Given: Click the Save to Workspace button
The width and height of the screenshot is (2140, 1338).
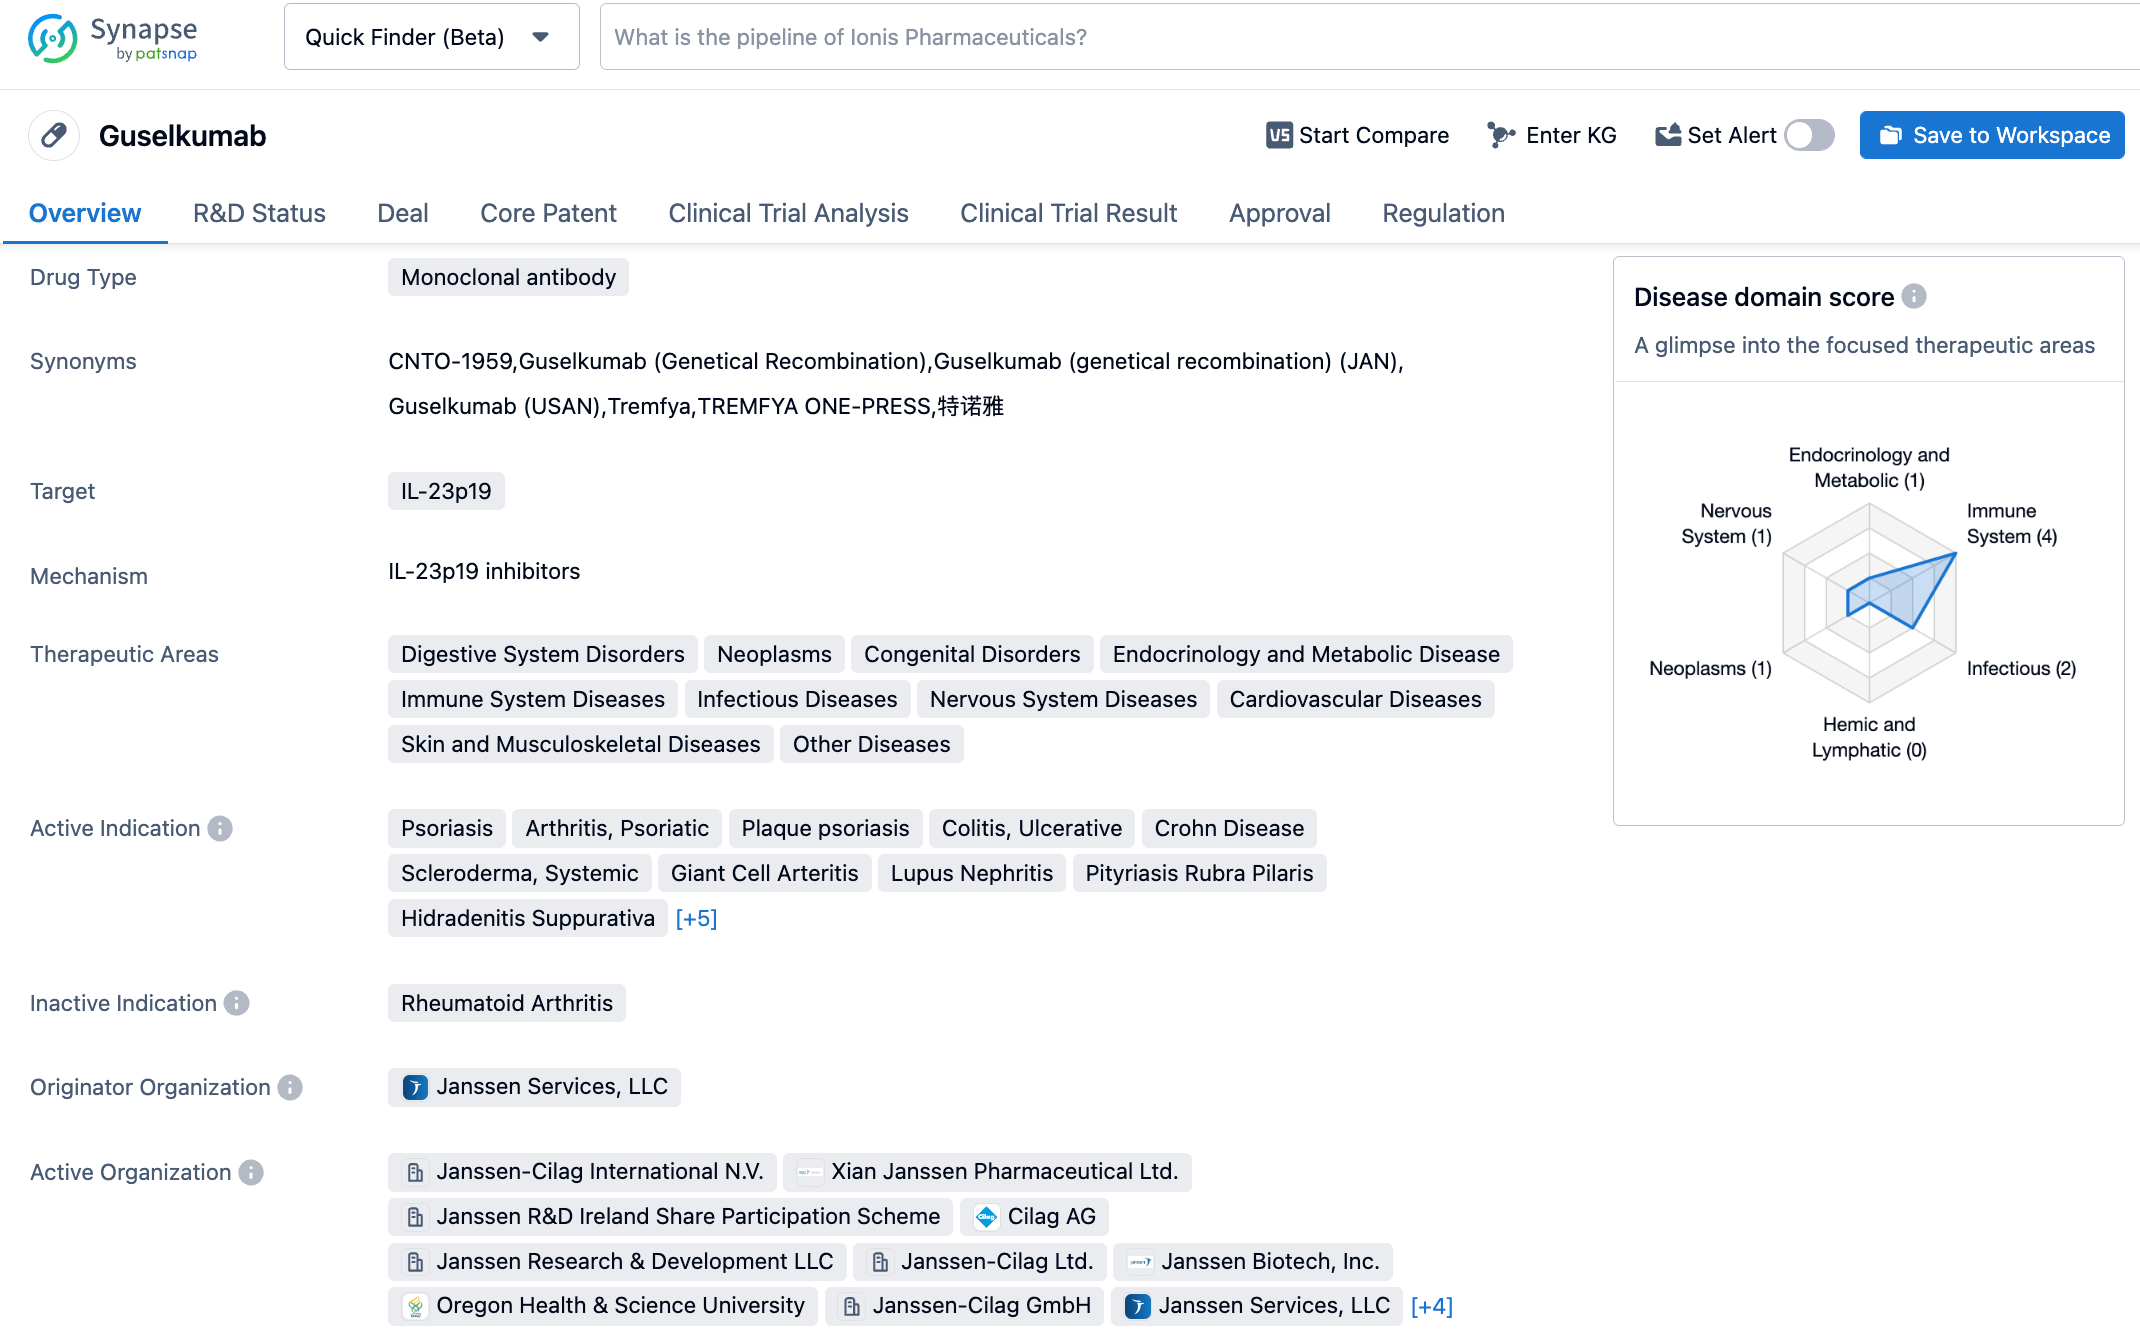Looking at the screenshot, I should [x=1995, y=136].
